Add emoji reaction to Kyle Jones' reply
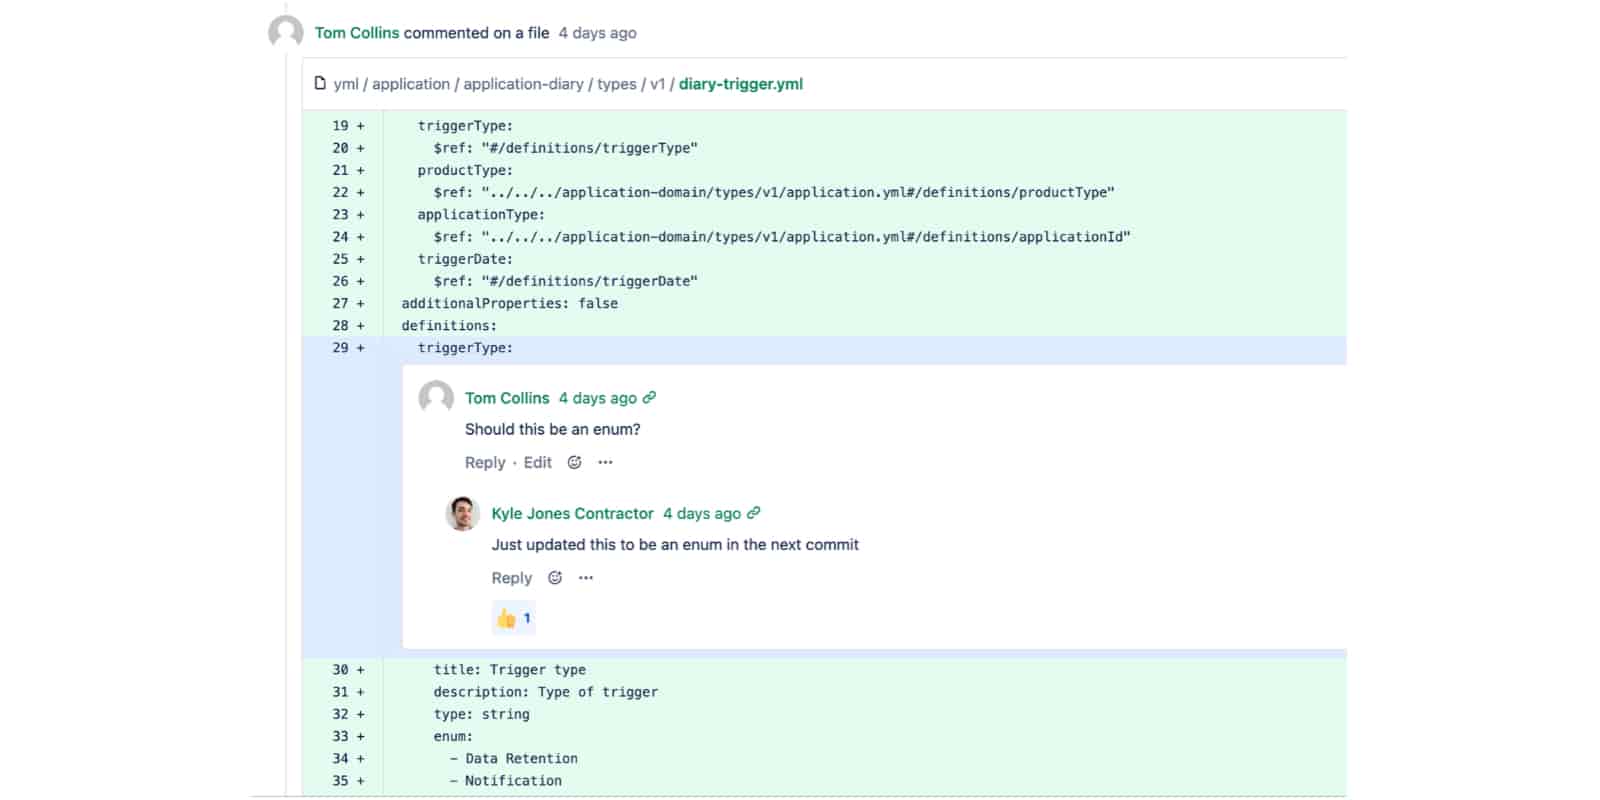Viewport: 1600px width, 800px height. (x=555, y=577)
